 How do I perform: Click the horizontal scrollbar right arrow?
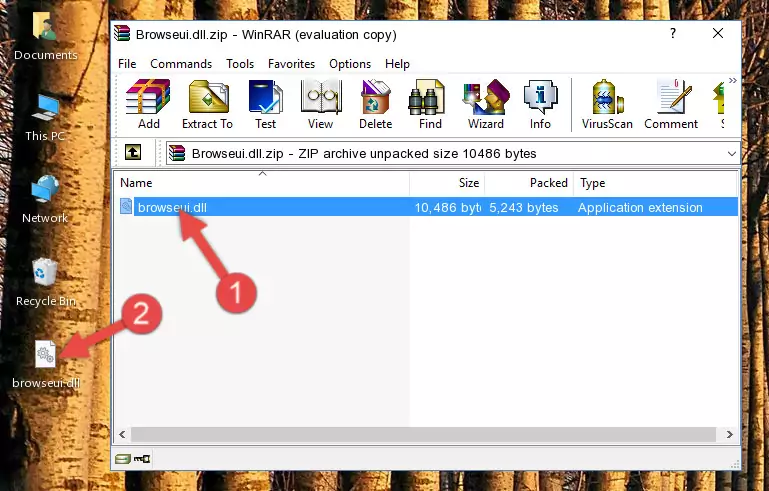(729, 434)
